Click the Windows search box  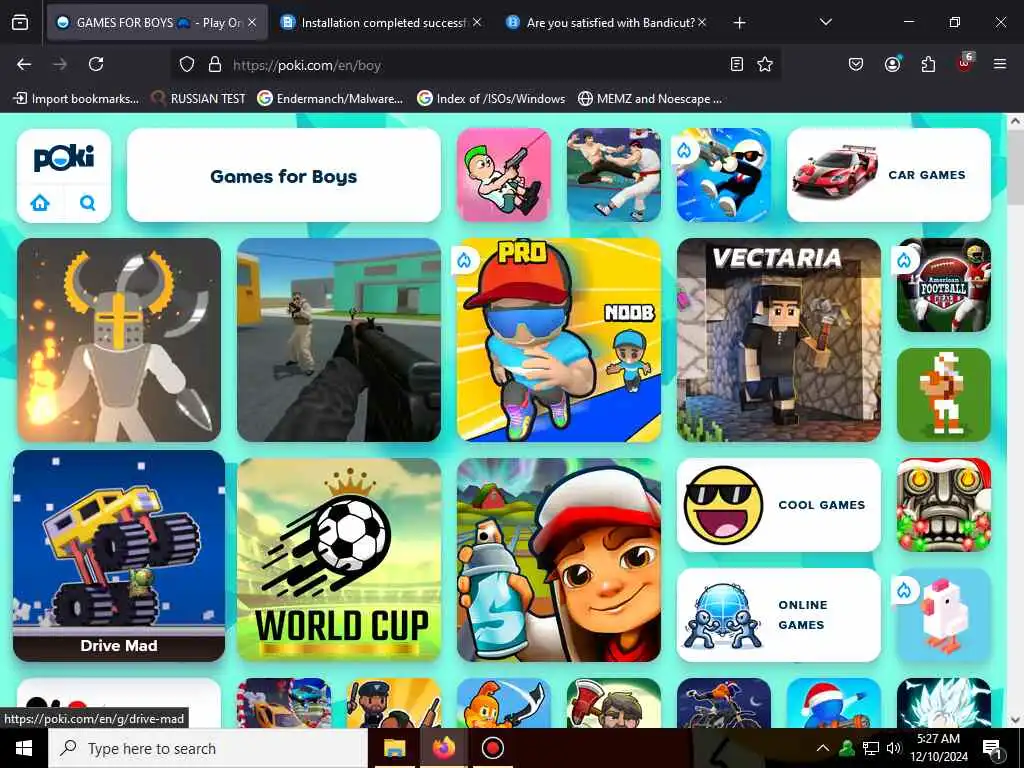coord(208,748)
